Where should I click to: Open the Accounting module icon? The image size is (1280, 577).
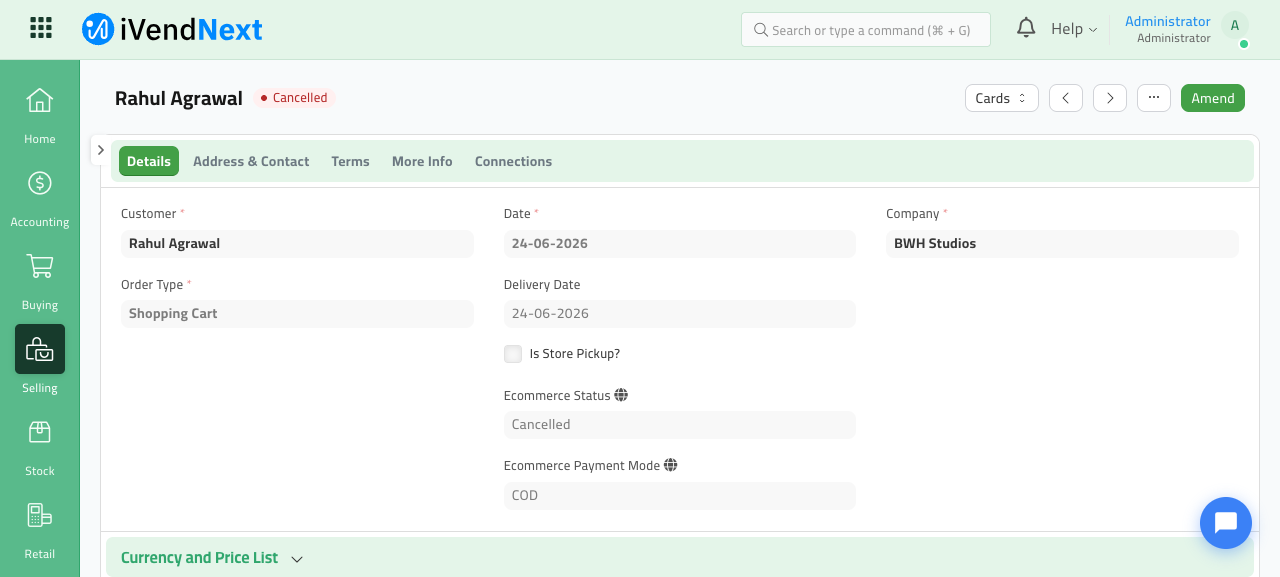(39, 183)
